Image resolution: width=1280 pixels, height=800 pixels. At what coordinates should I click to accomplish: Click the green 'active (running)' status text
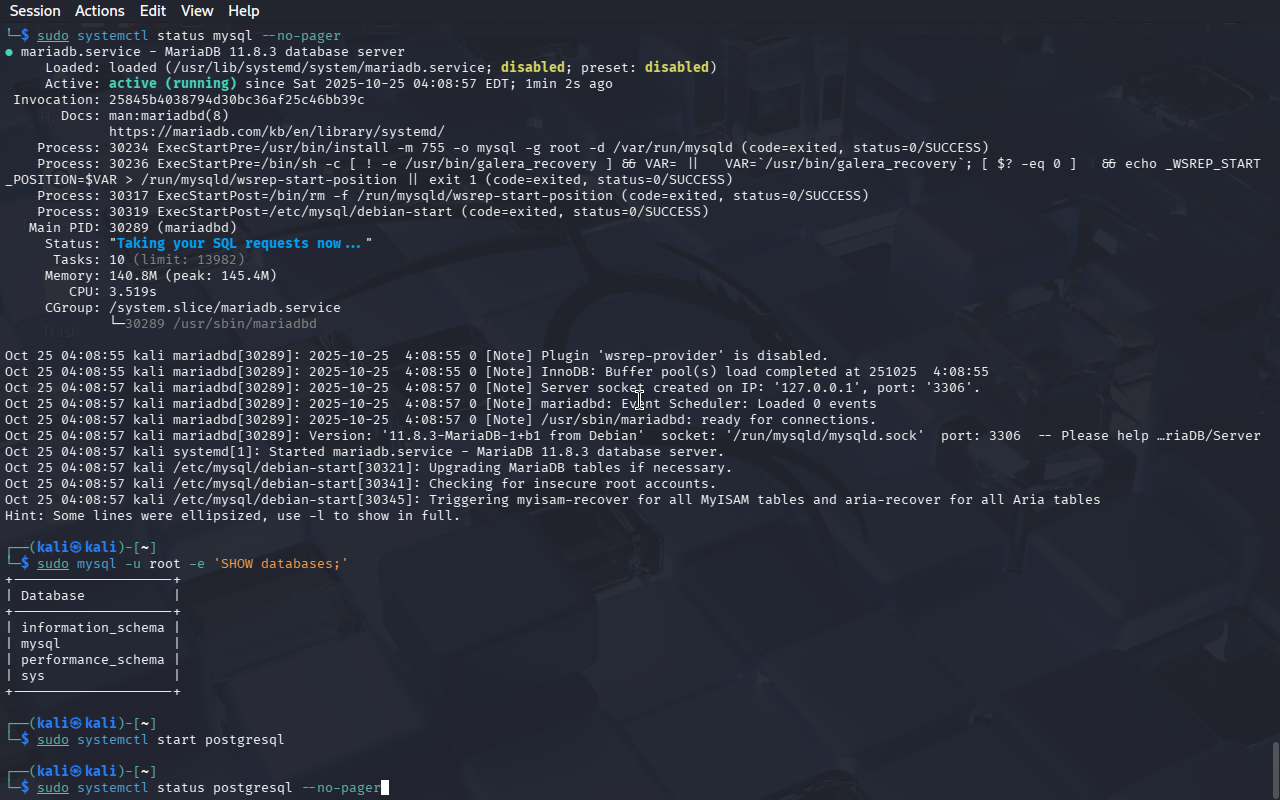(172, 84)
